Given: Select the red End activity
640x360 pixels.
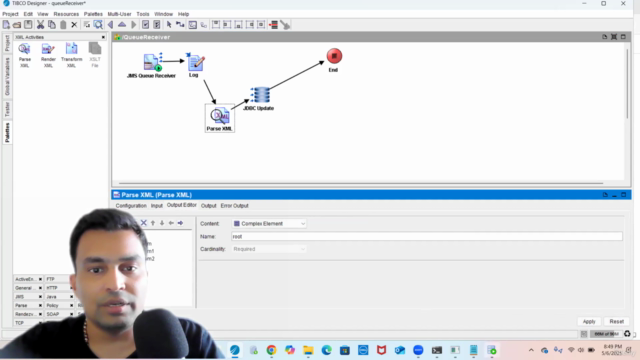Looking at the screenshot, I should 334,60.
